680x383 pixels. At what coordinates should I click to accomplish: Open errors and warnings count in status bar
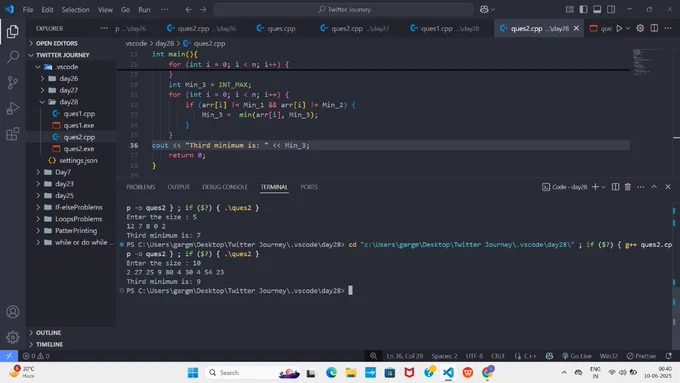pyautogui.click(x=36, y=356)
